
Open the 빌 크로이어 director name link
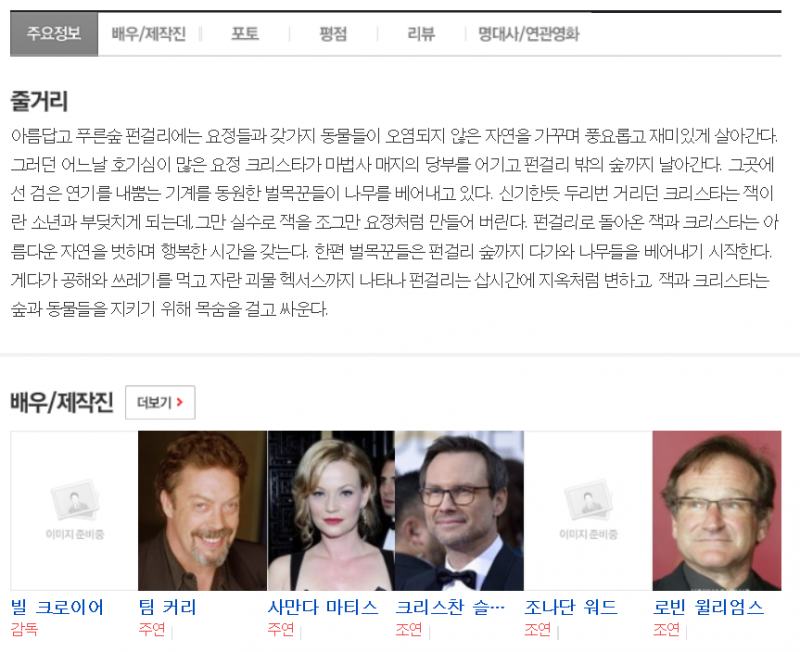point(57,607)
